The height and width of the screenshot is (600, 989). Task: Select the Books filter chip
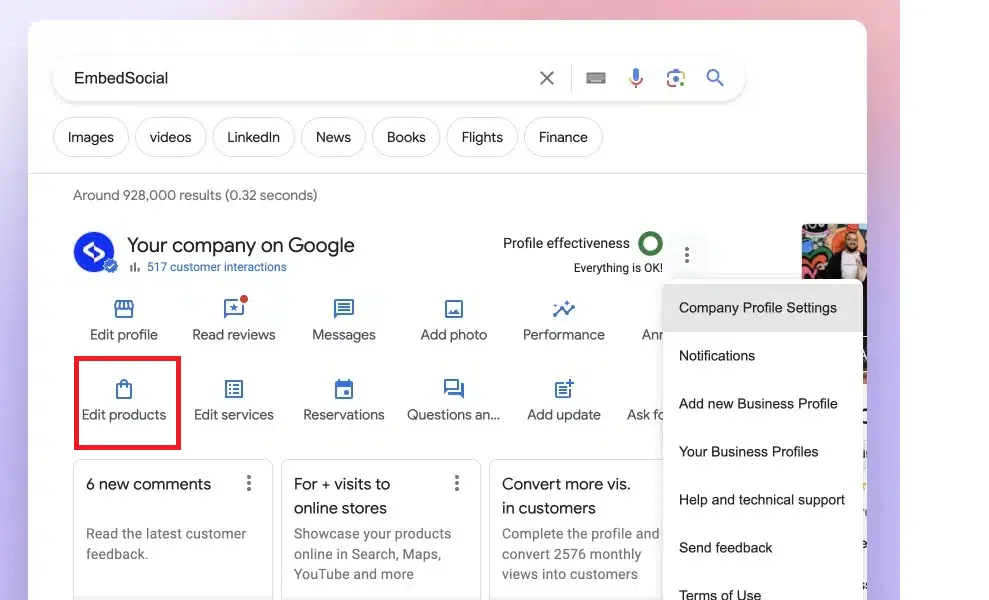[x=406, y=138]
